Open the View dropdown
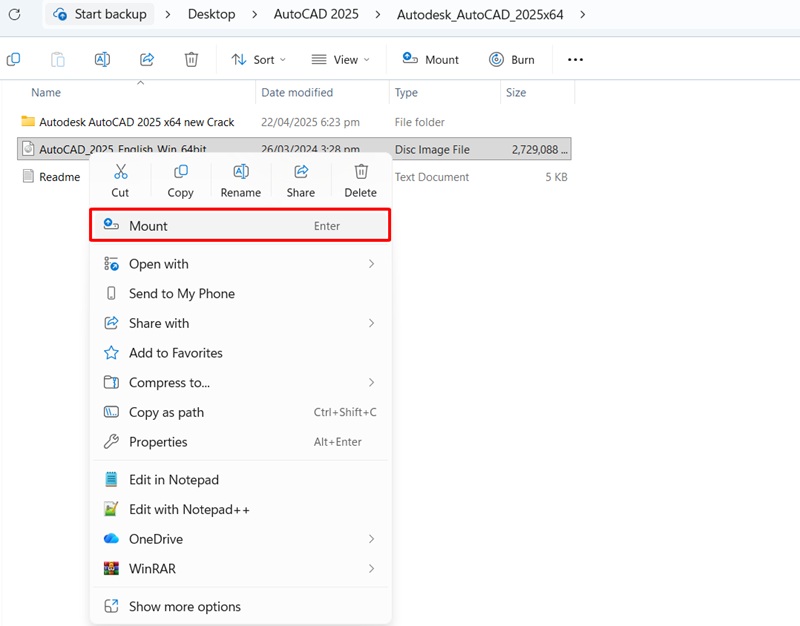This screenshot has width=800, height=626. (340, 59)
